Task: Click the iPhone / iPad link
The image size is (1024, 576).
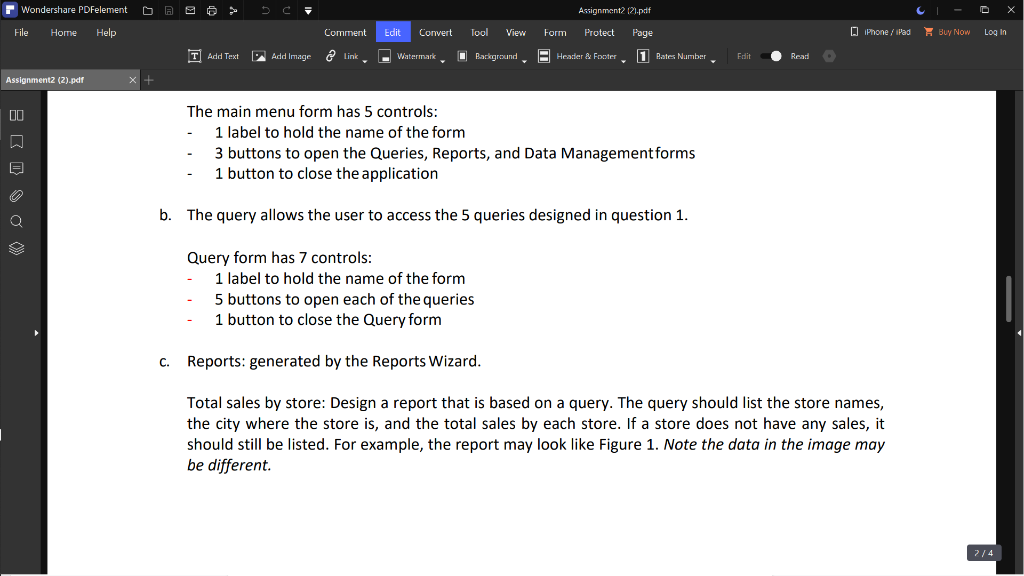Action: point(880,32)
